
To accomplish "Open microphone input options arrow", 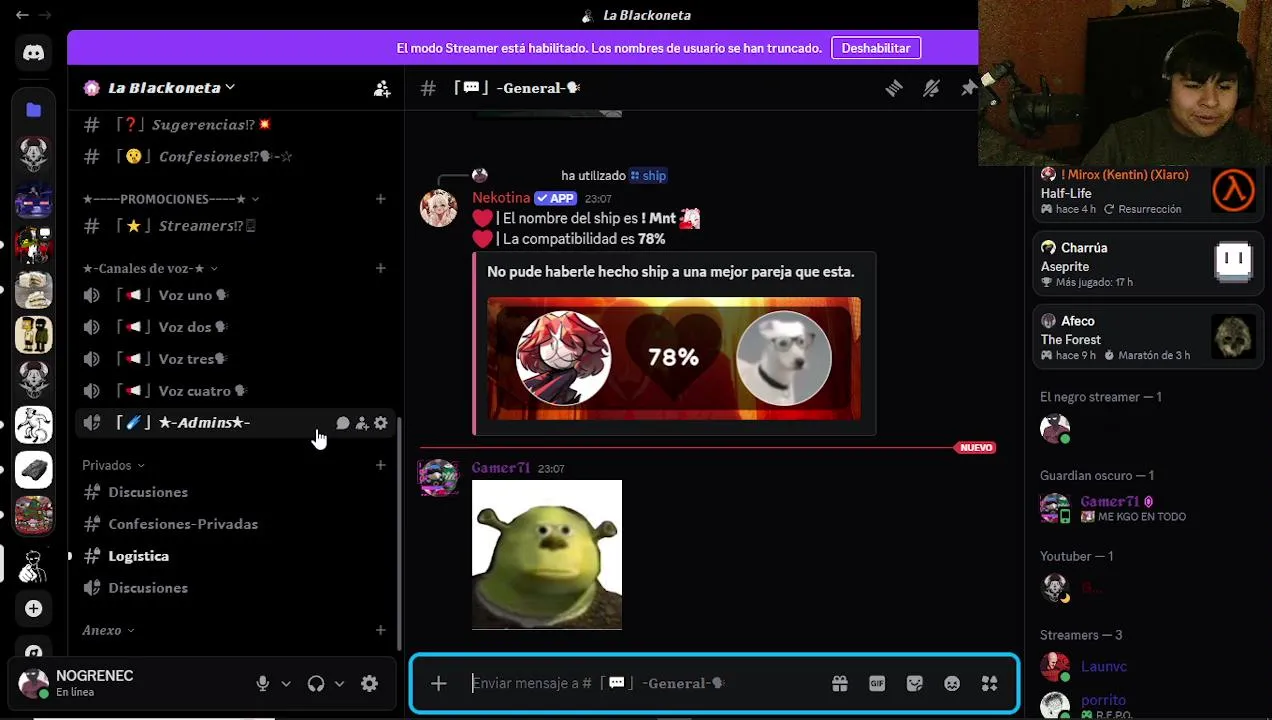I will pyautogui.click(x=286, y=684).
